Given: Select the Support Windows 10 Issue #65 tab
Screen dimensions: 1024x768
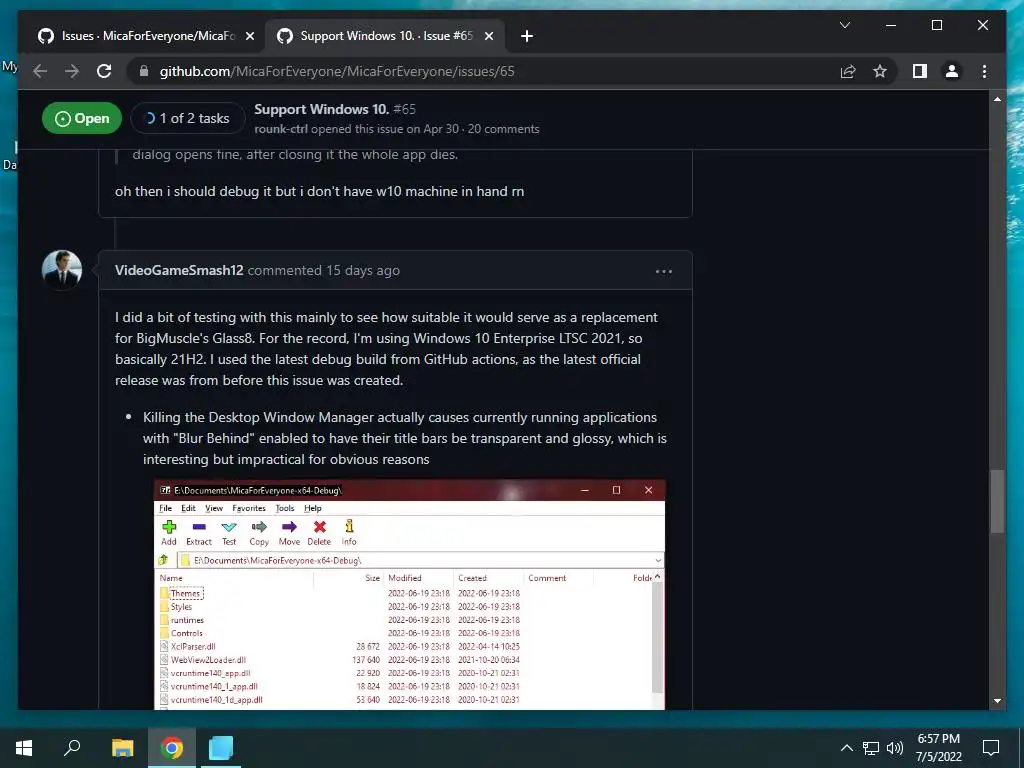Looking at the screenshot, I should click(384, 37).
